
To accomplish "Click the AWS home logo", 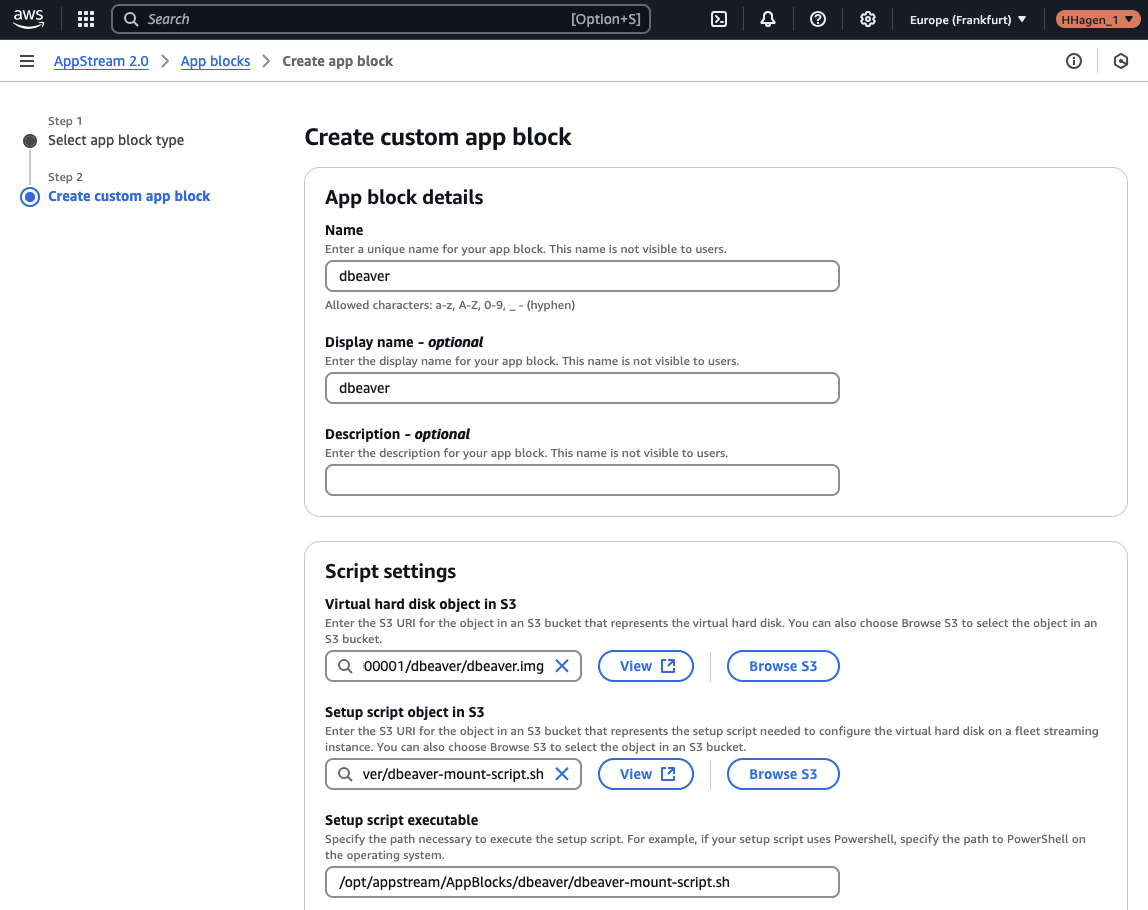I will point(27,18).
